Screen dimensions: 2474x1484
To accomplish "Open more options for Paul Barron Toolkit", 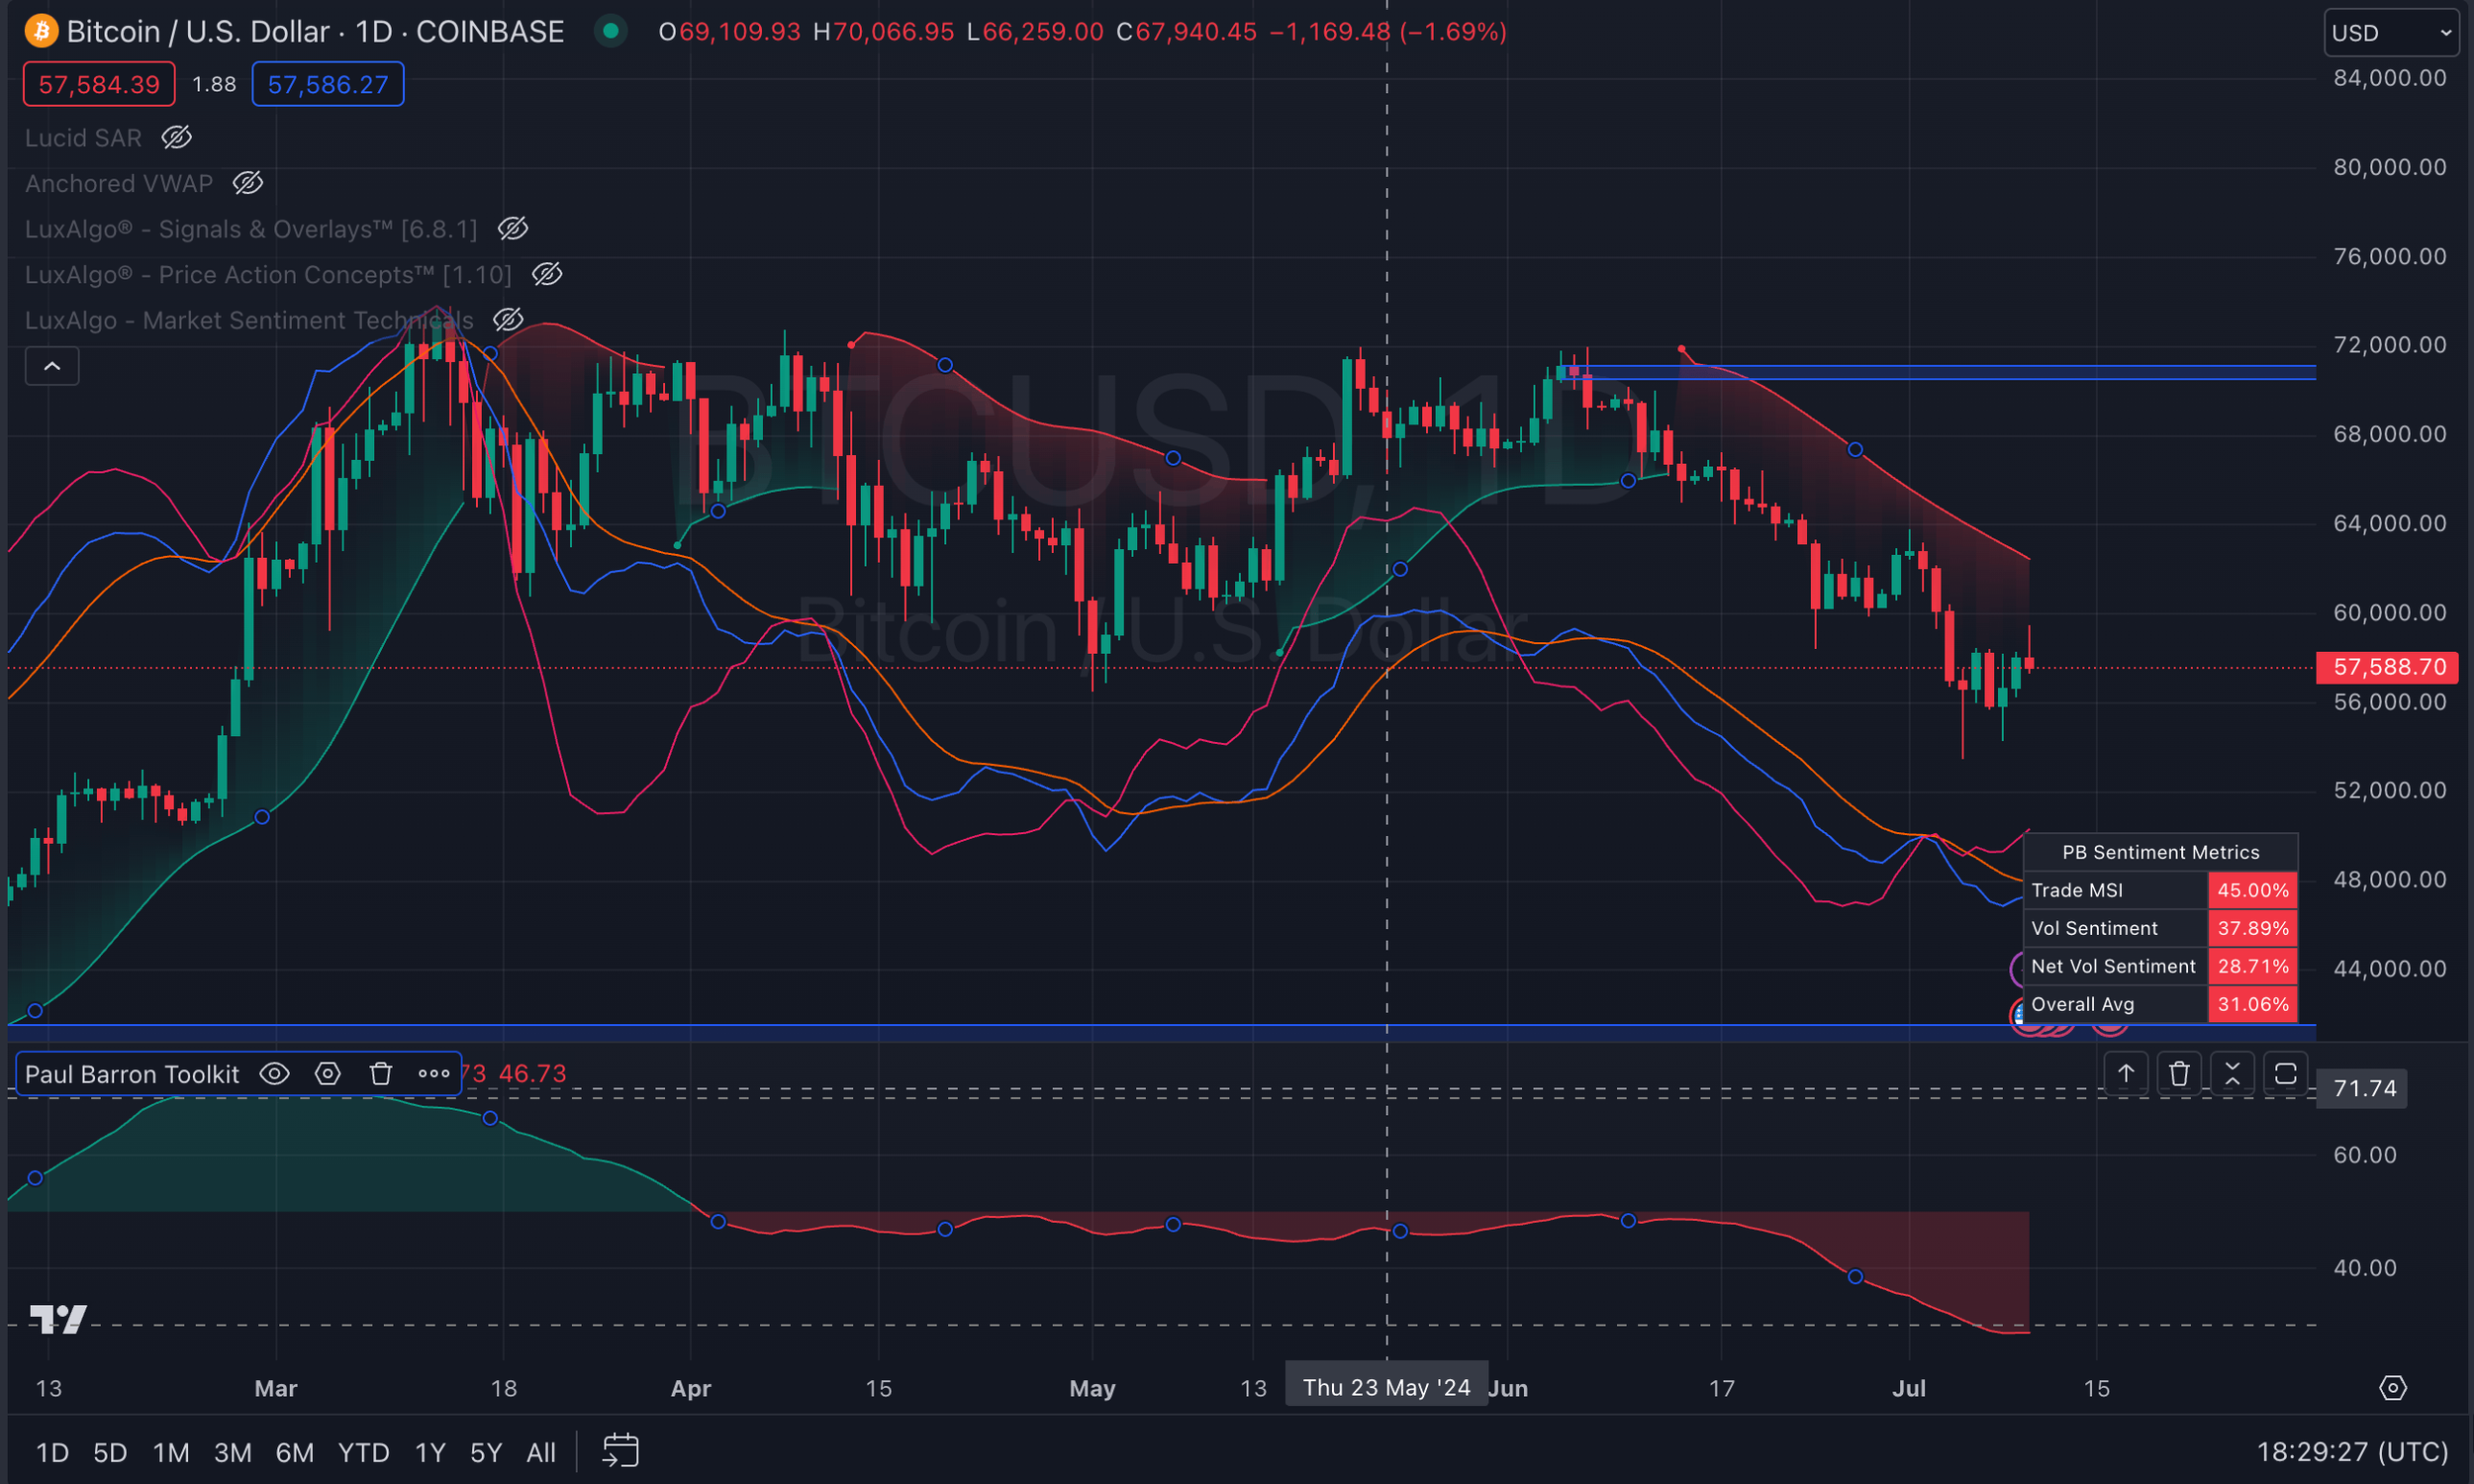I will (433, 1074).
